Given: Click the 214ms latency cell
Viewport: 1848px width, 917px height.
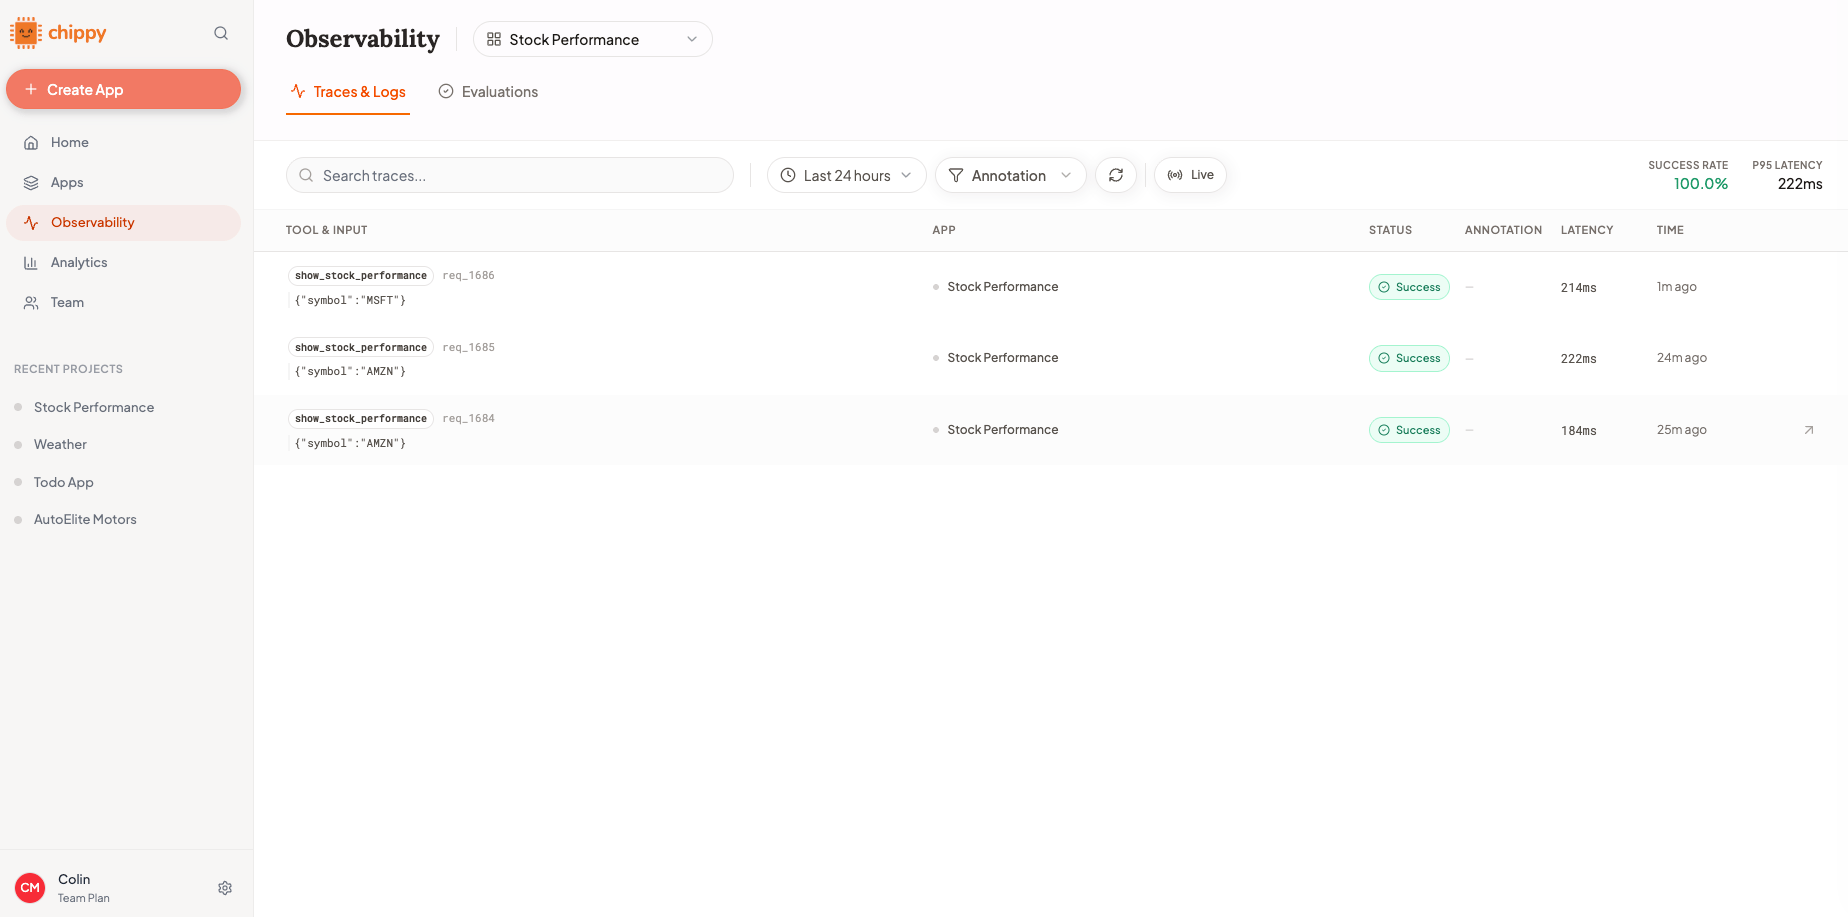Looking at the screenshot, I should click(x=1578, y=288).
